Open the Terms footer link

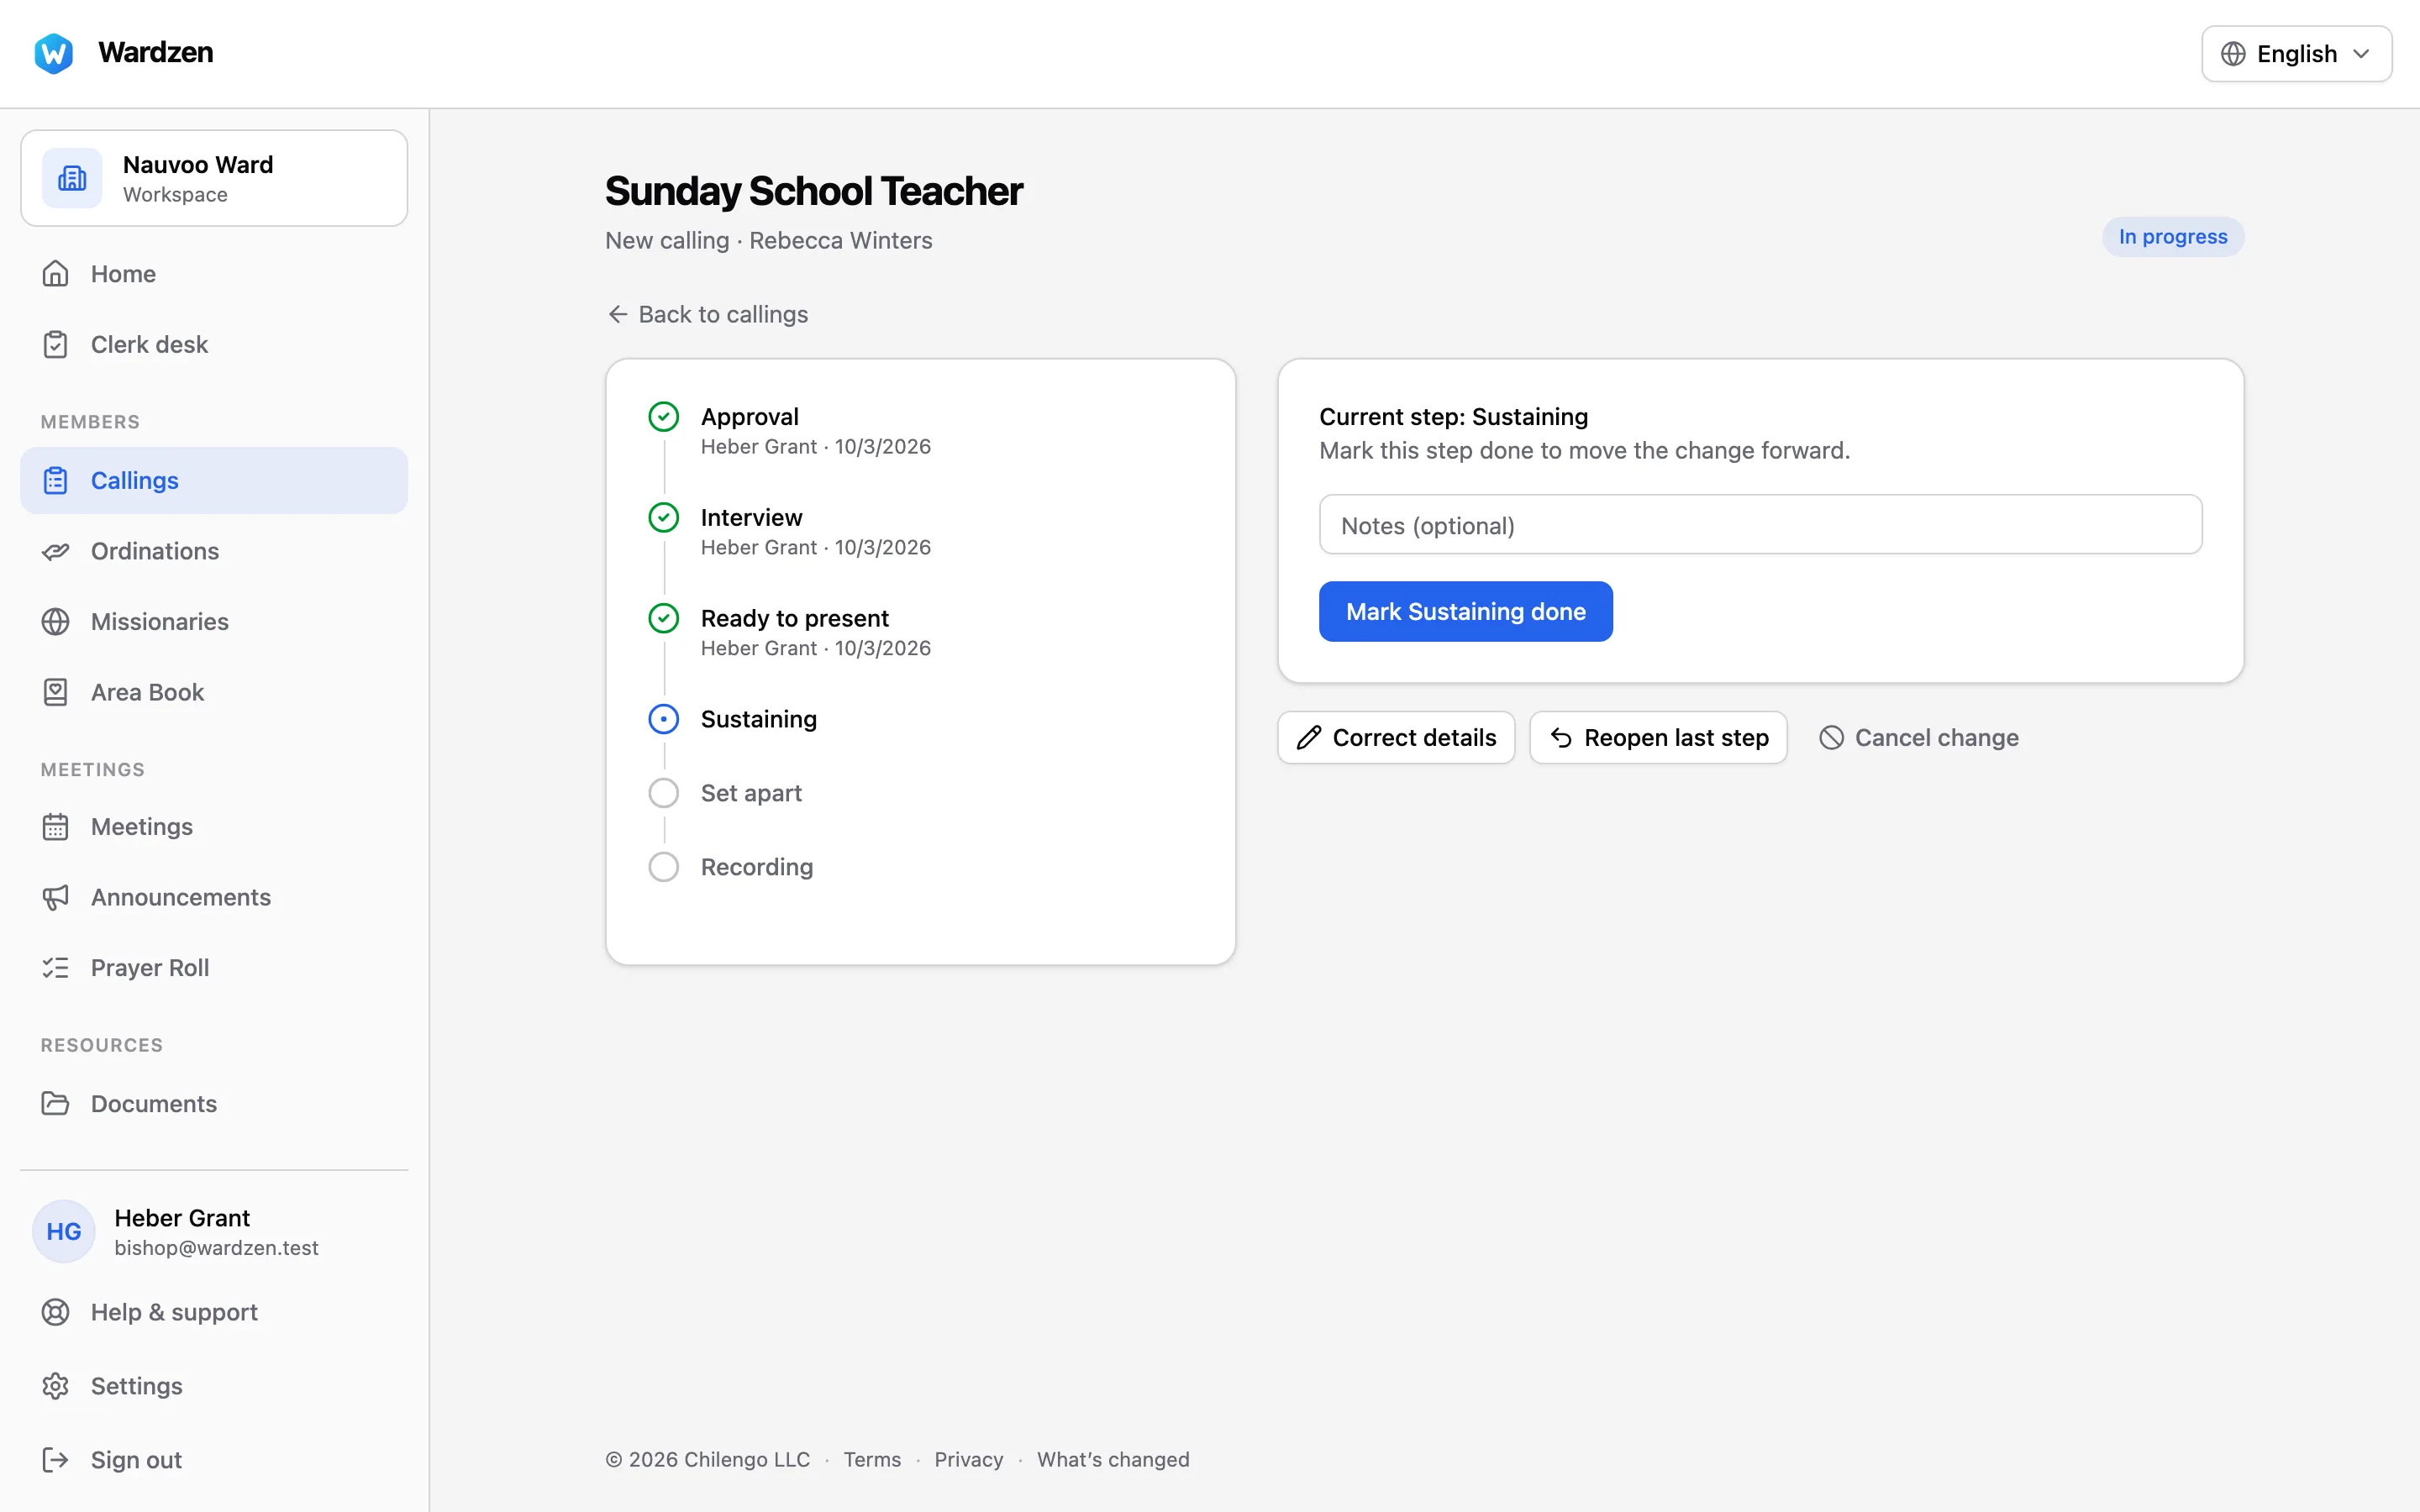[872, 1459]
